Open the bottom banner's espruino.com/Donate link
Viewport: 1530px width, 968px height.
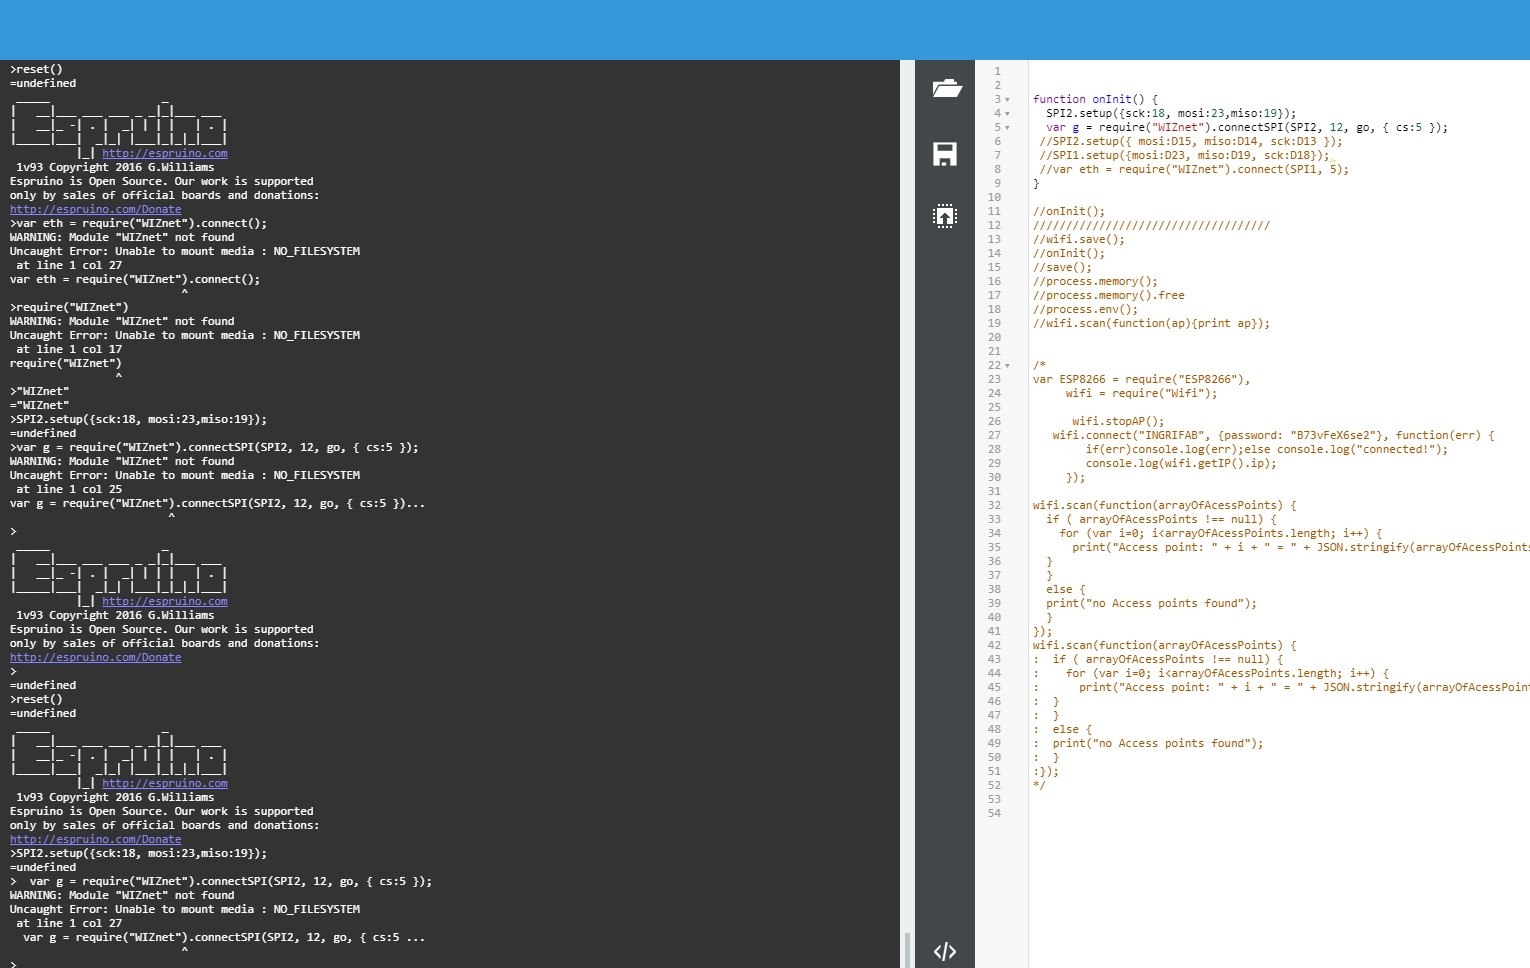(96, 839)
